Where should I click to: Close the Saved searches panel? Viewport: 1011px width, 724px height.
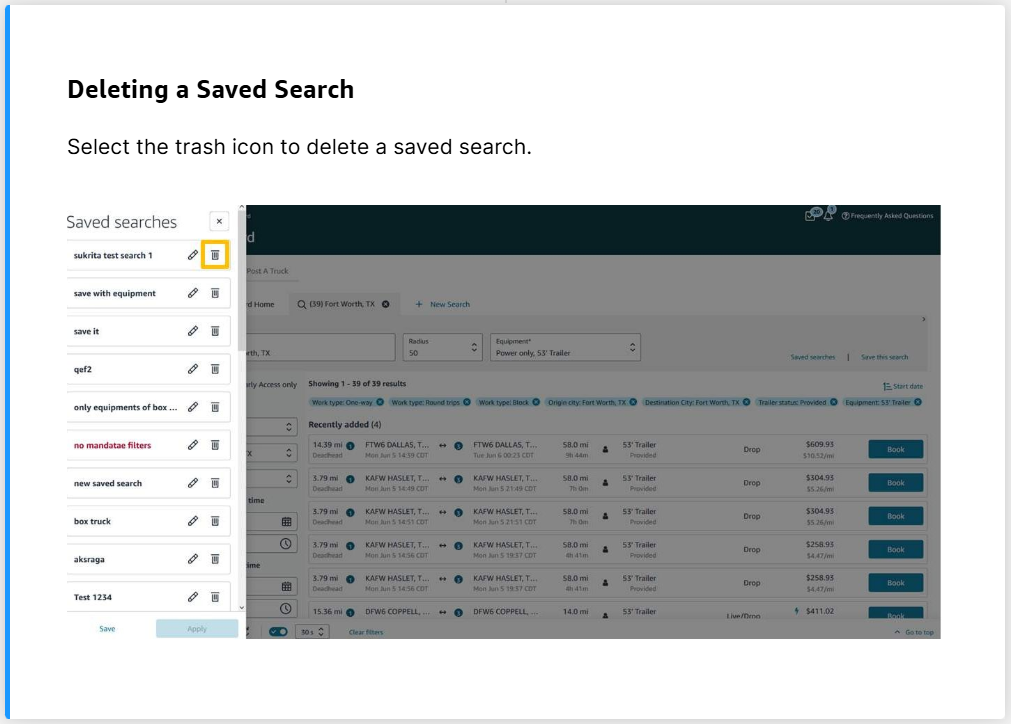point(219,221)
